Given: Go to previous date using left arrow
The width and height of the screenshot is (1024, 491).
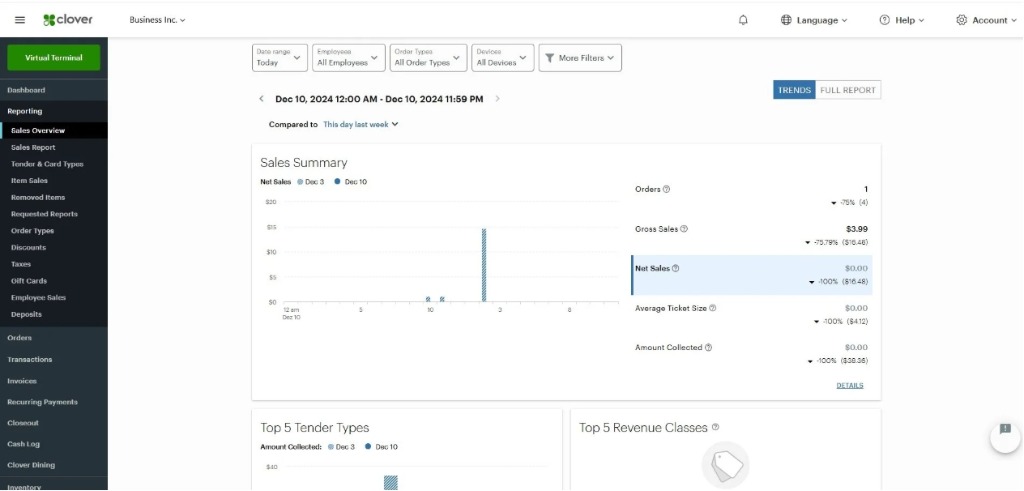Looking at the screenshot, I should [262, 99].
